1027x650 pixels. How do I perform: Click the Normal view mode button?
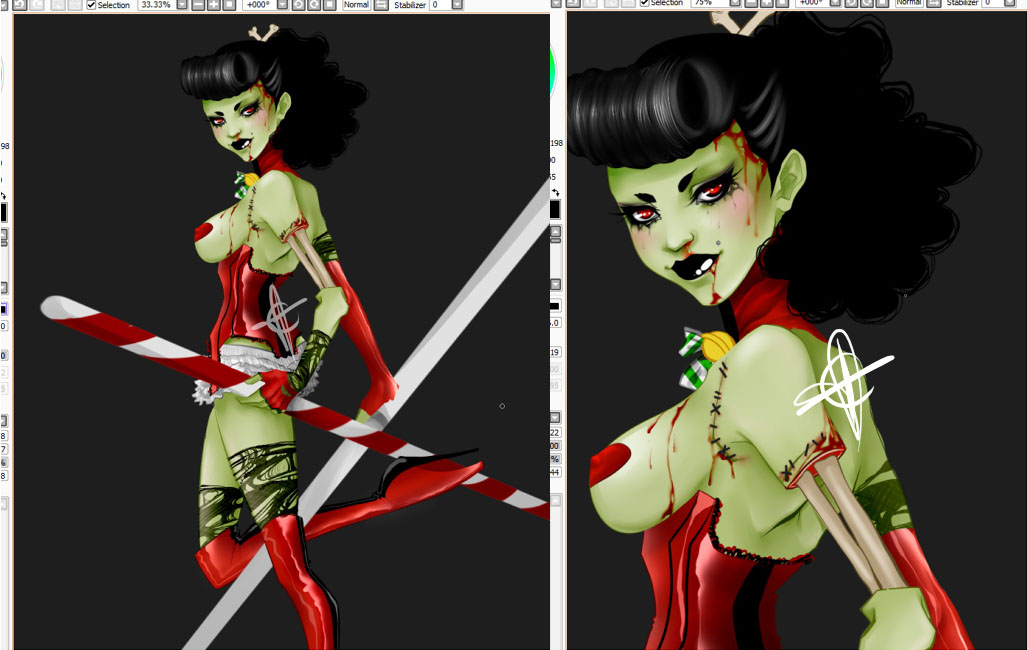pyautogui.click(x=356, y=5)
